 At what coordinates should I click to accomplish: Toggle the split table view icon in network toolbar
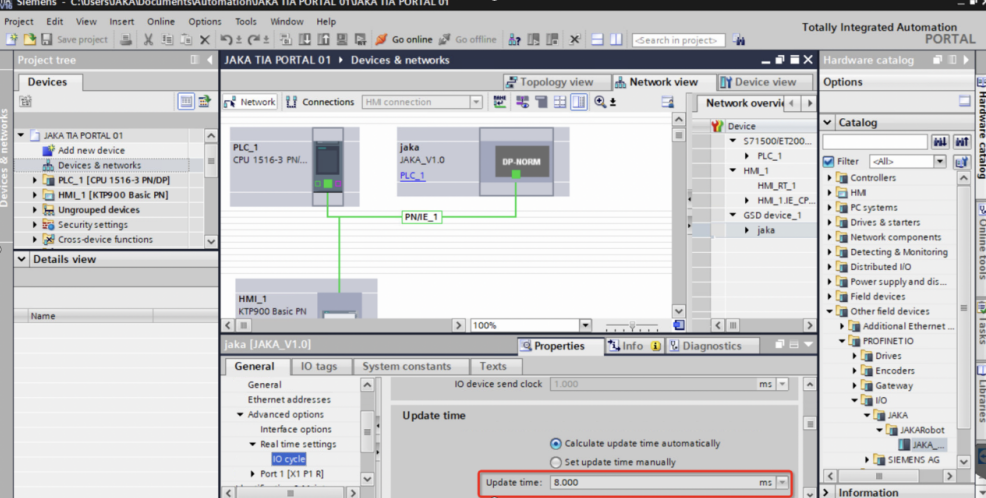point(579,102)
